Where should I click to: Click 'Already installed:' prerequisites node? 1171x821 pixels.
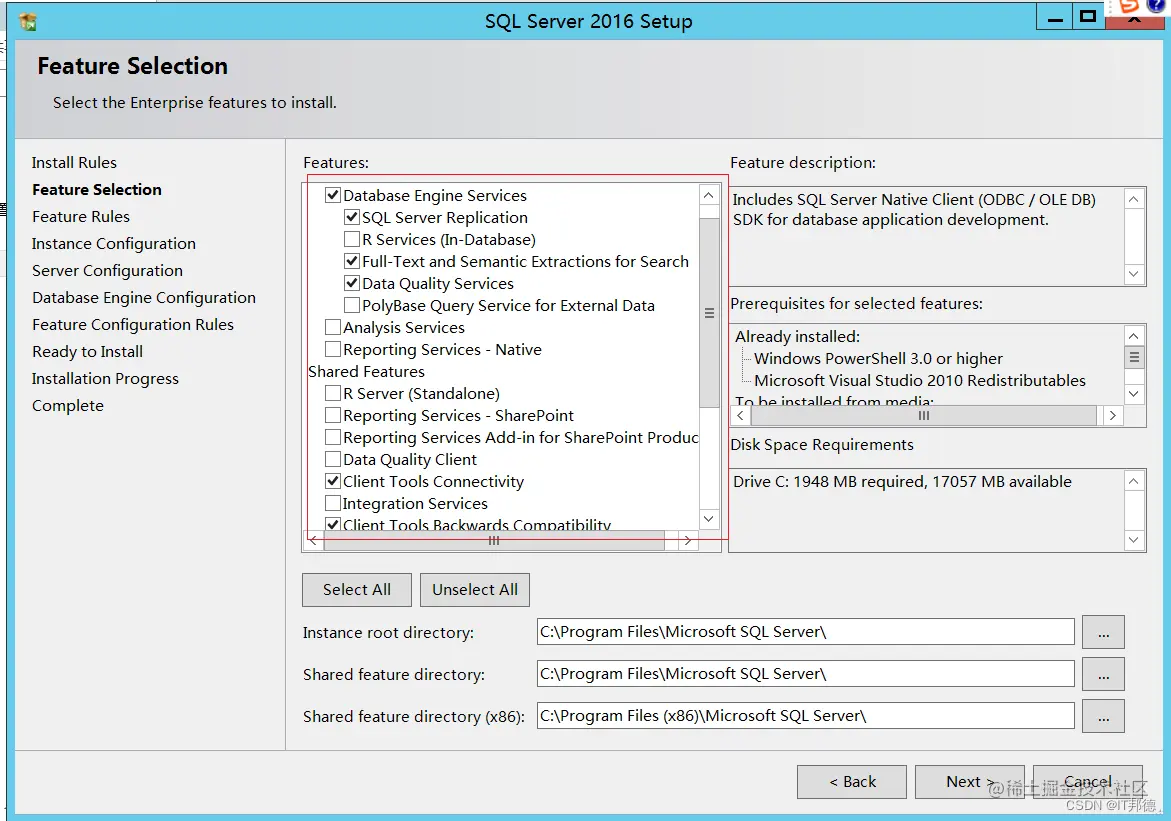(798, 337)
